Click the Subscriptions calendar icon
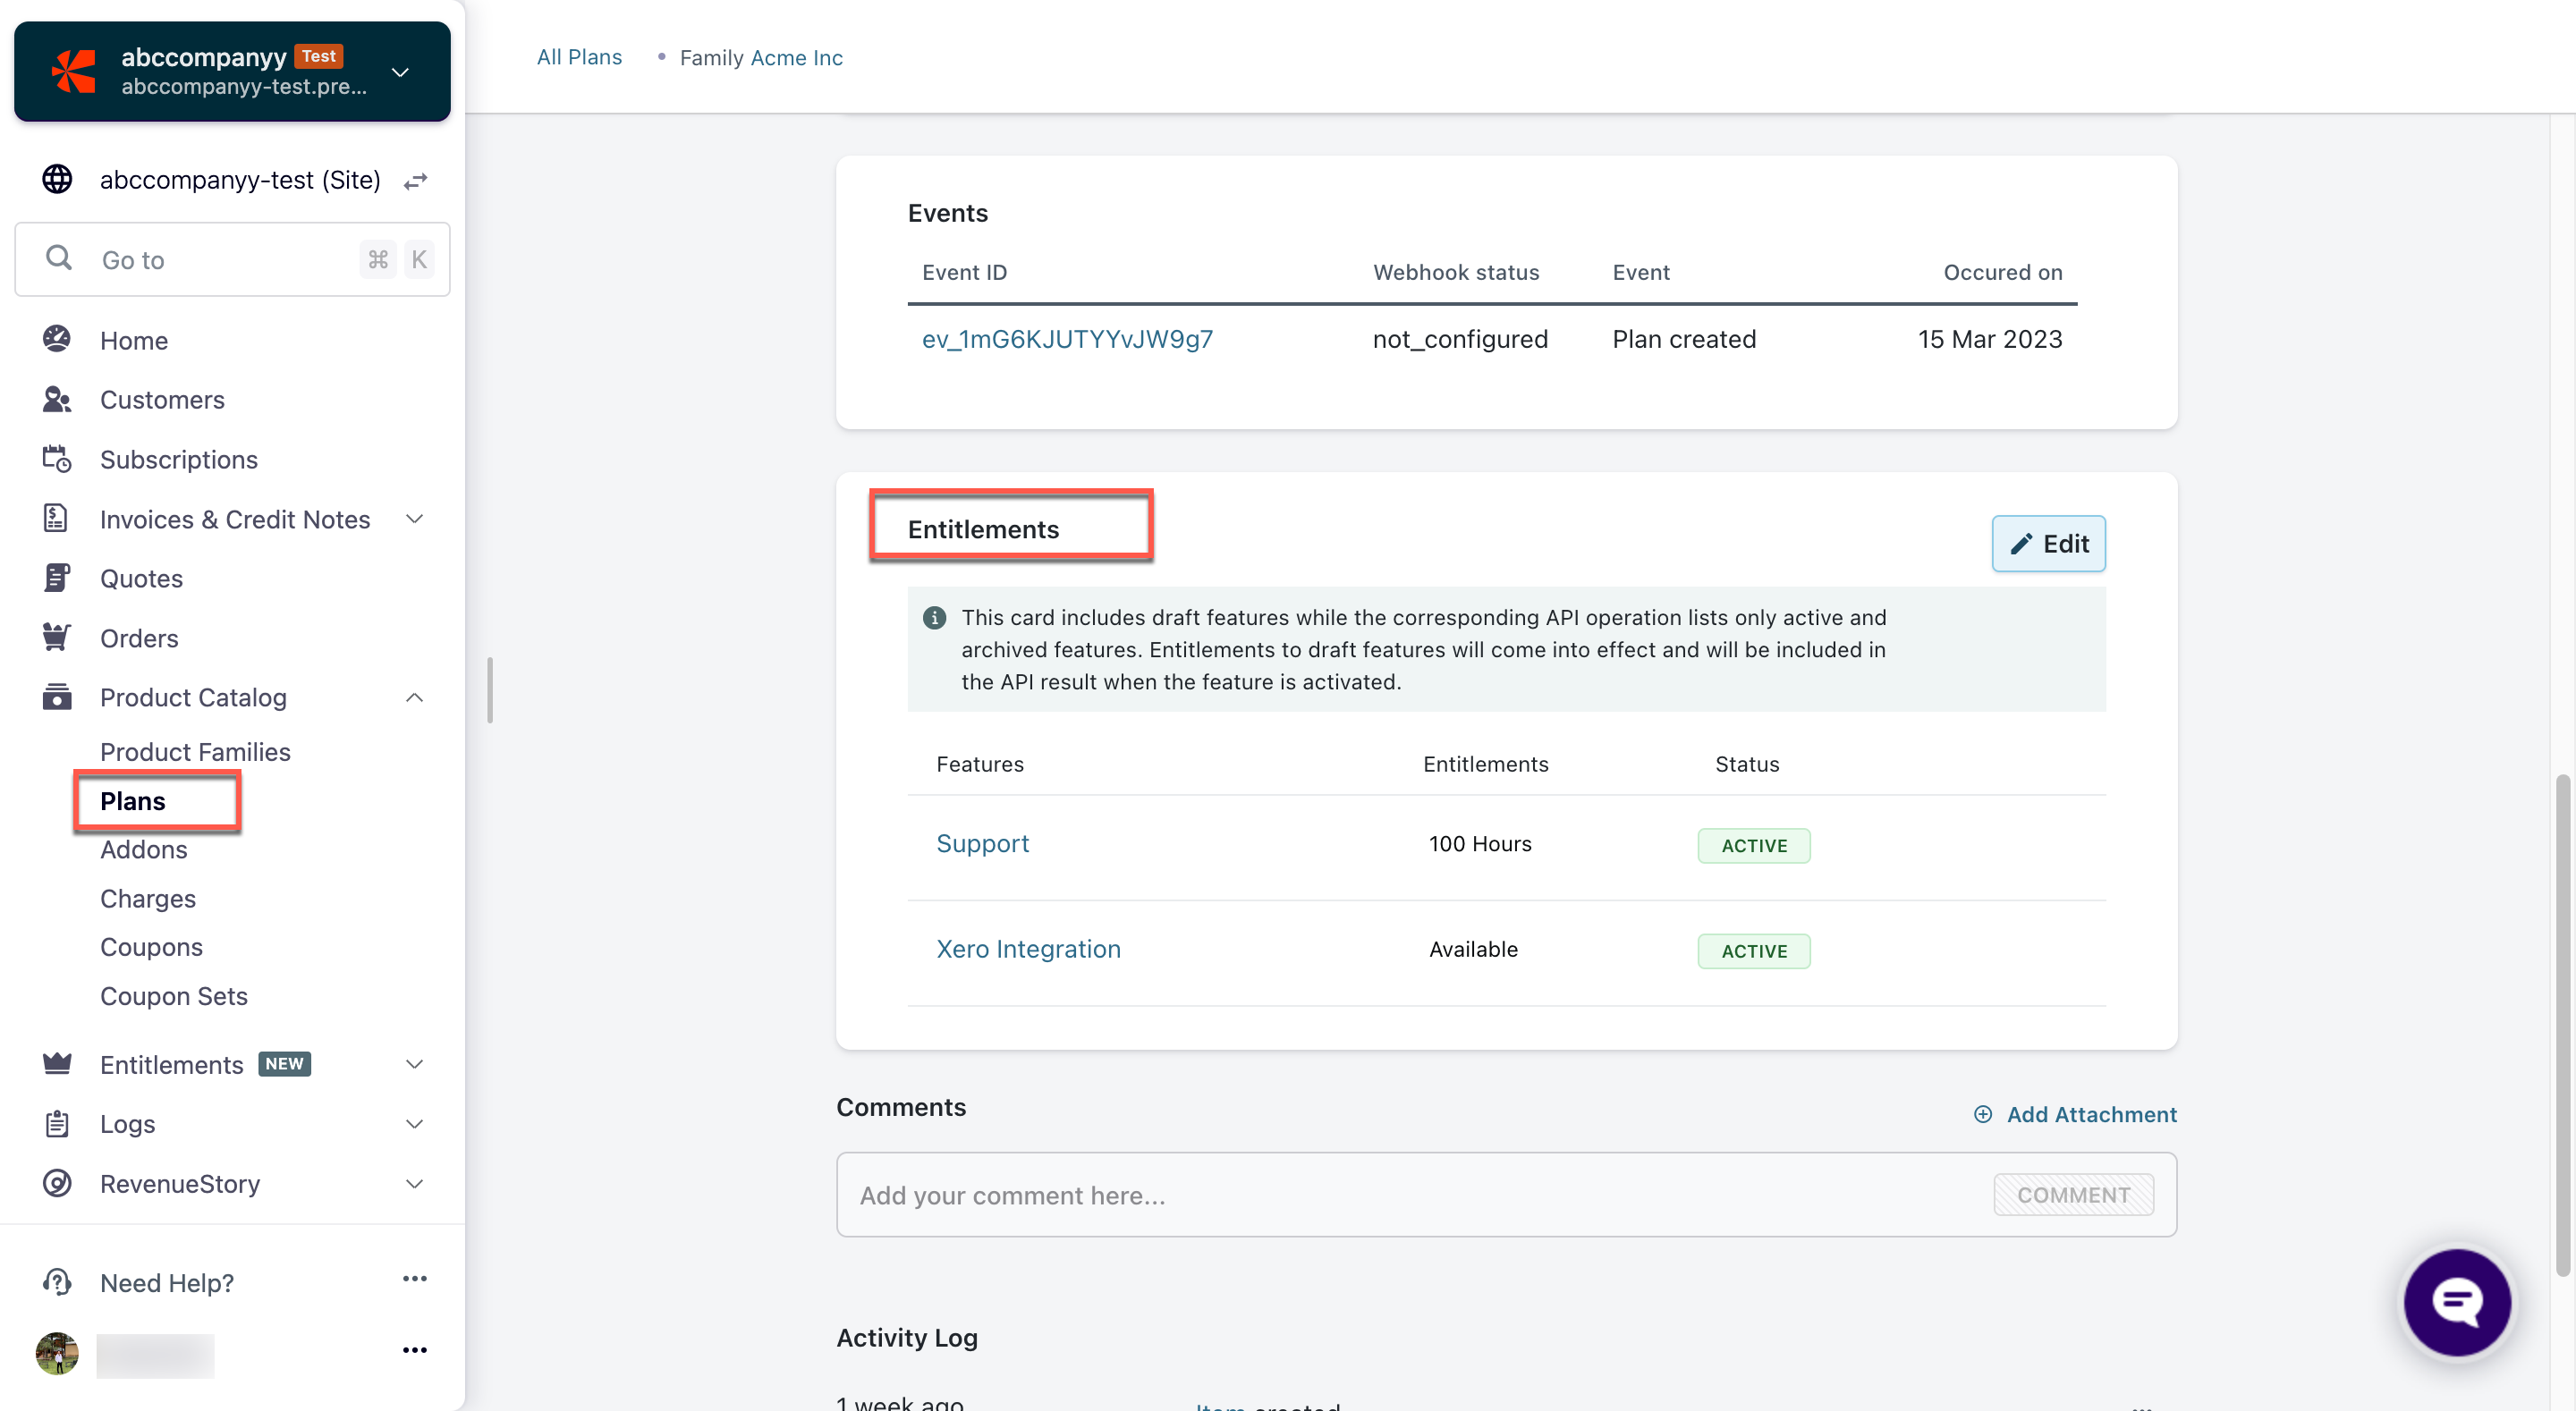2576x1411 pixels. [57, 459]
